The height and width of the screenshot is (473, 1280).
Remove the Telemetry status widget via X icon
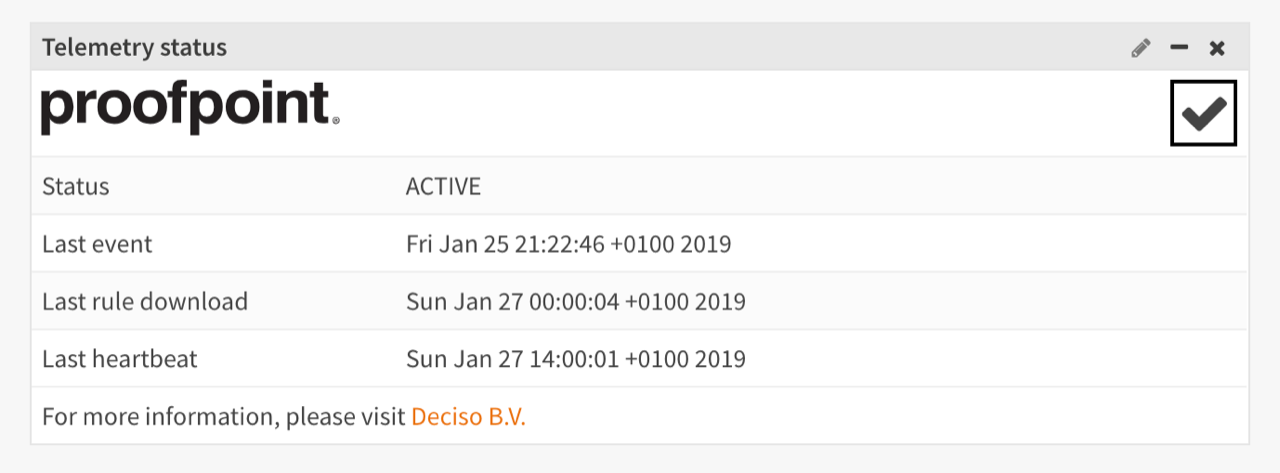(1217, 48)
